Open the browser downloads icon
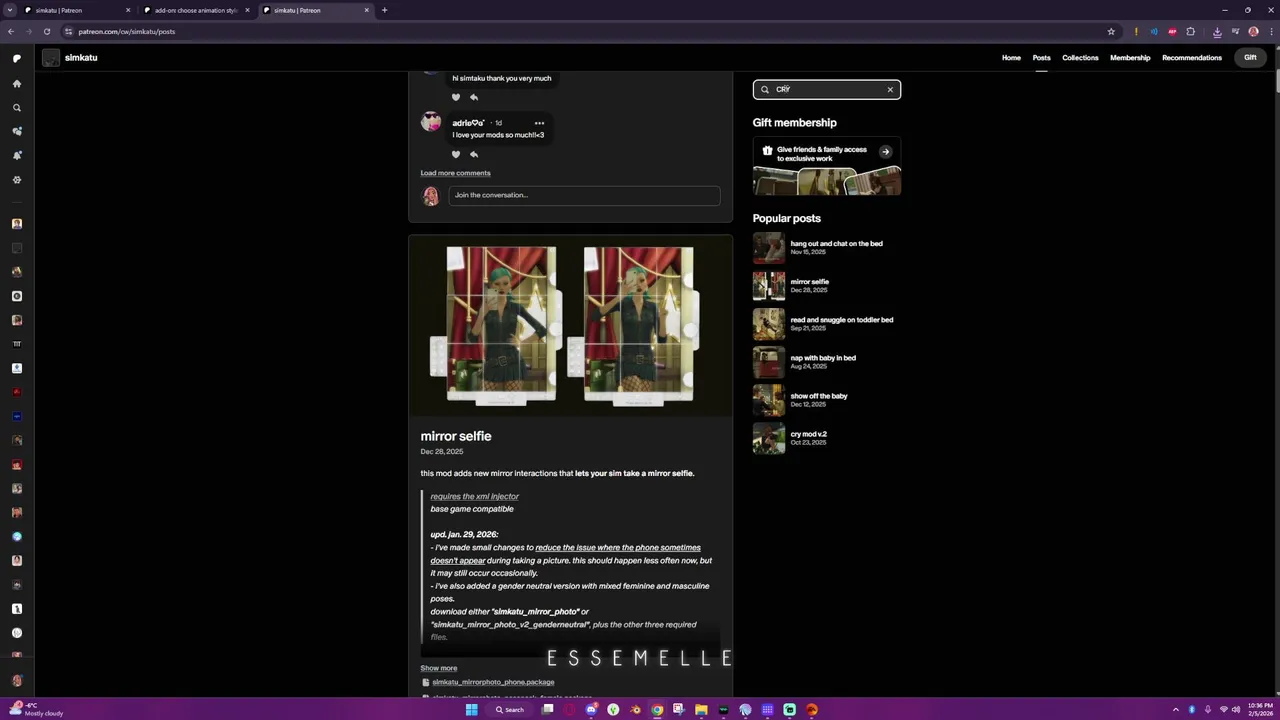 click(x=1217, y=31)
